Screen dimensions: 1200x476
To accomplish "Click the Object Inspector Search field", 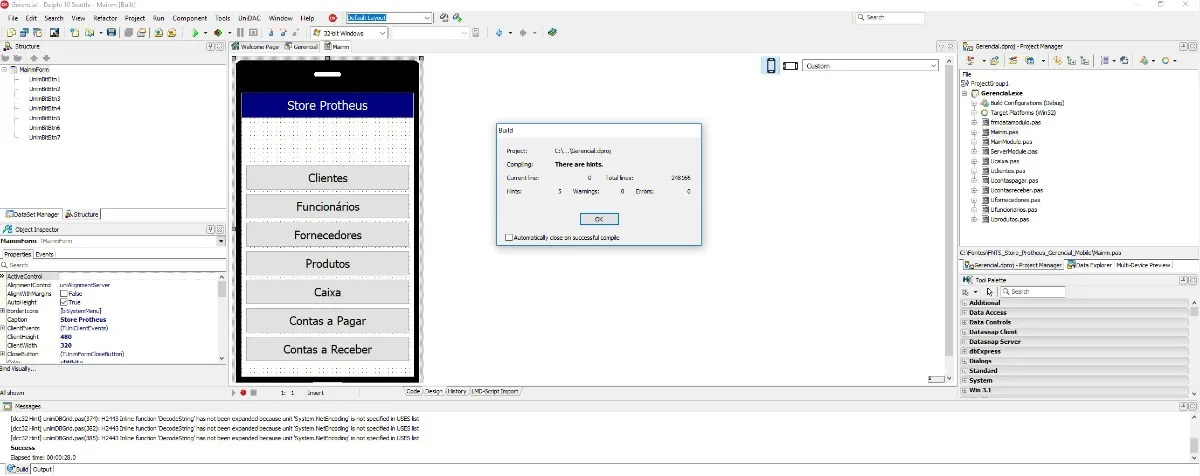I will (x=112, y=265).
